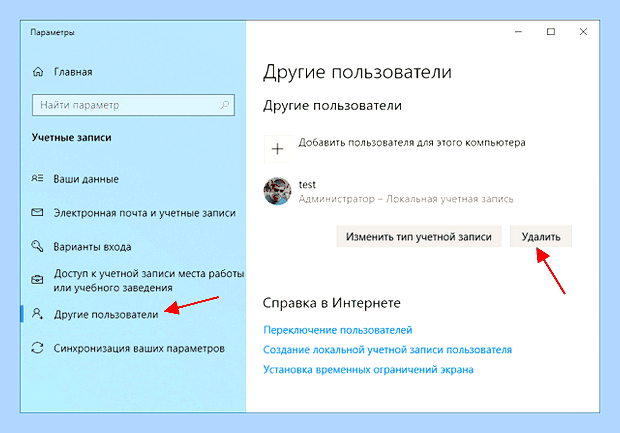Open Установка временных ограничений экрана link

coord(368,369)
